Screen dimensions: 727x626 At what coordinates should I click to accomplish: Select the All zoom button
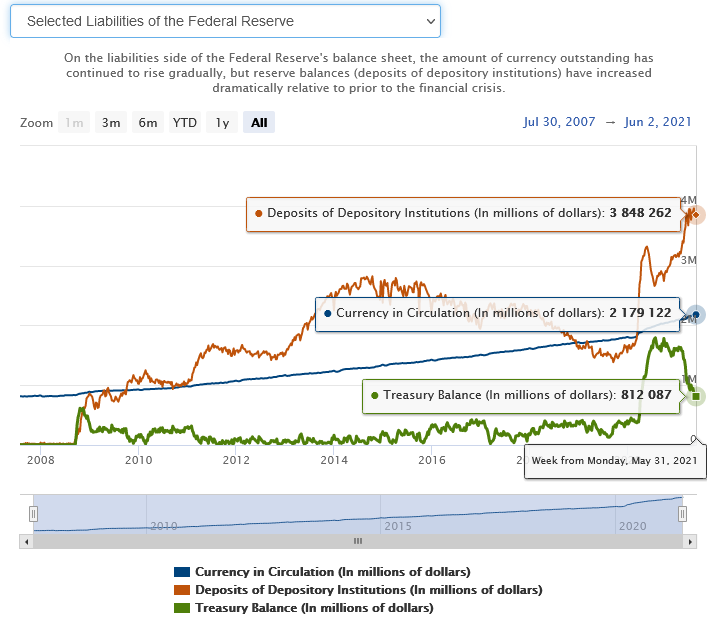[259, 122]
